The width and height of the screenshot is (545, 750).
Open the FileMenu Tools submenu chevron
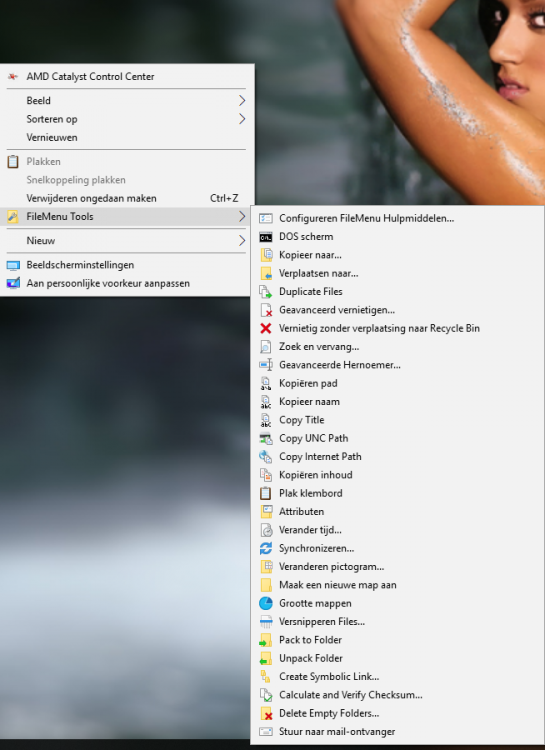242,217
